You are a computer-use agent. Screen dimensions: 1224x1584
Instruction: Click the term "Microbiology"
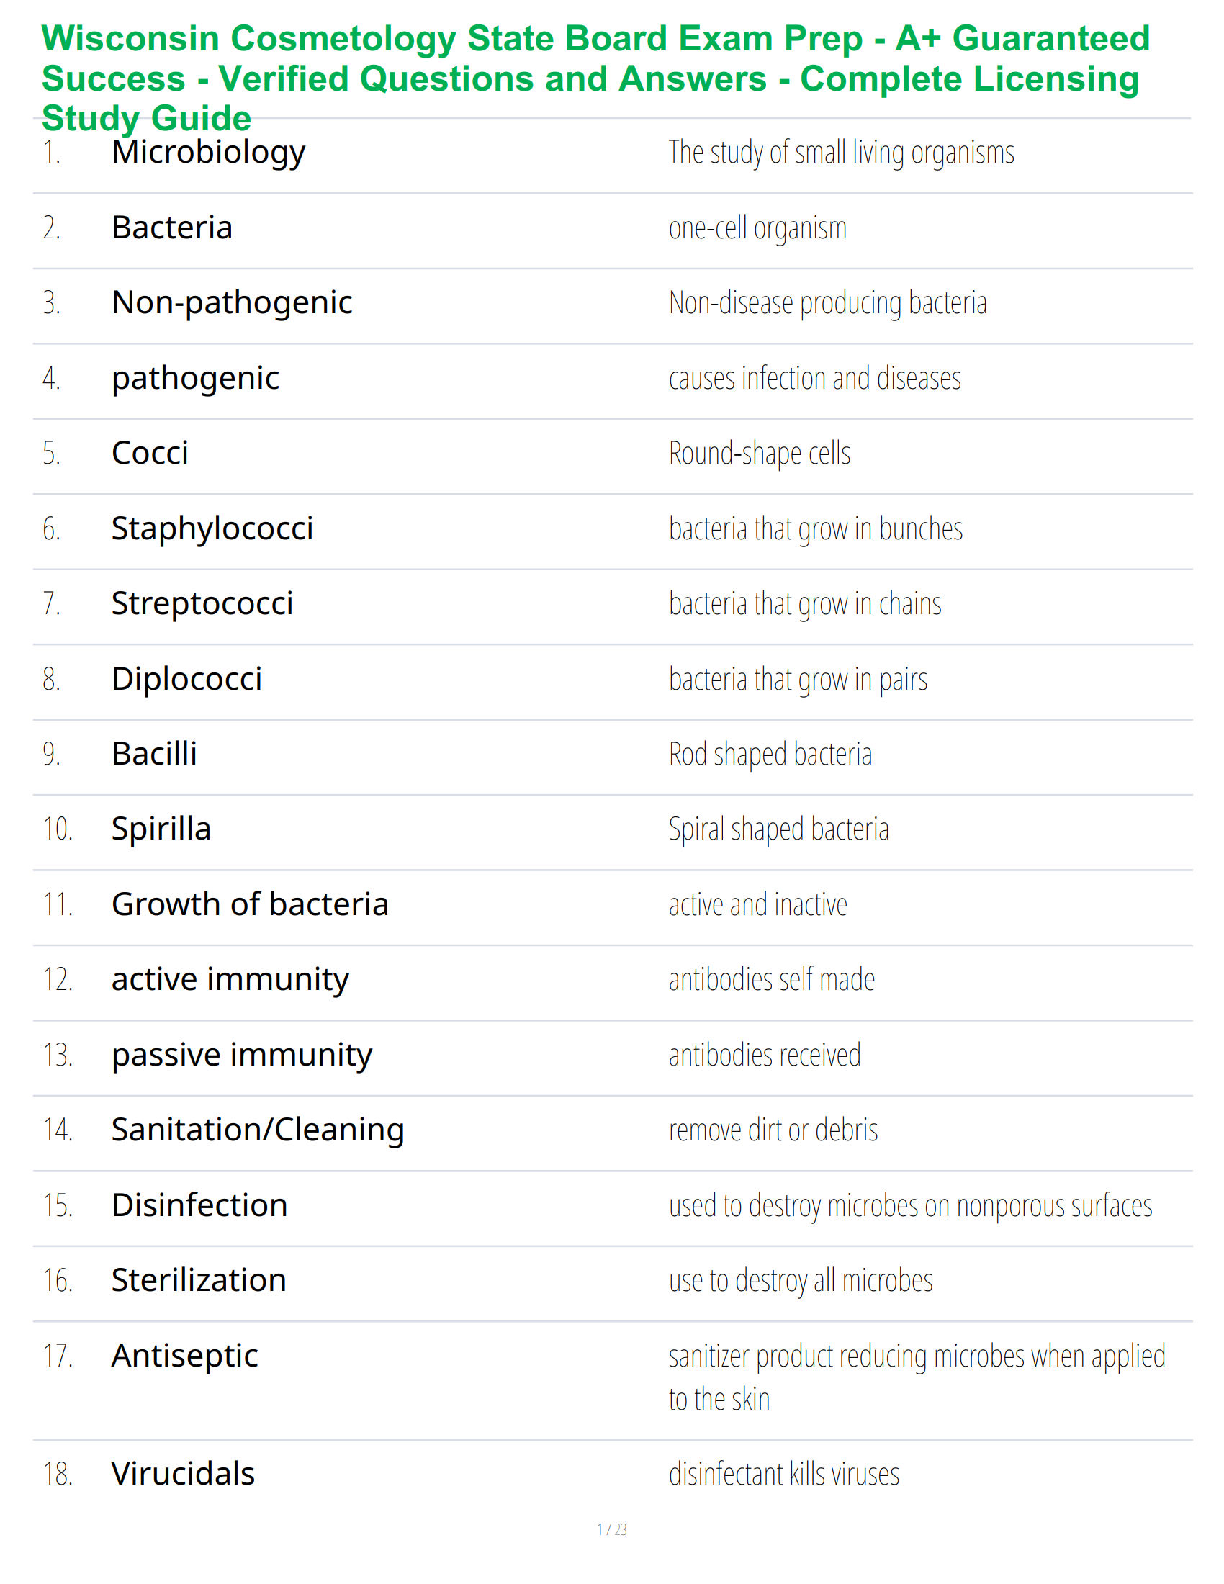[x=208, y=153]
